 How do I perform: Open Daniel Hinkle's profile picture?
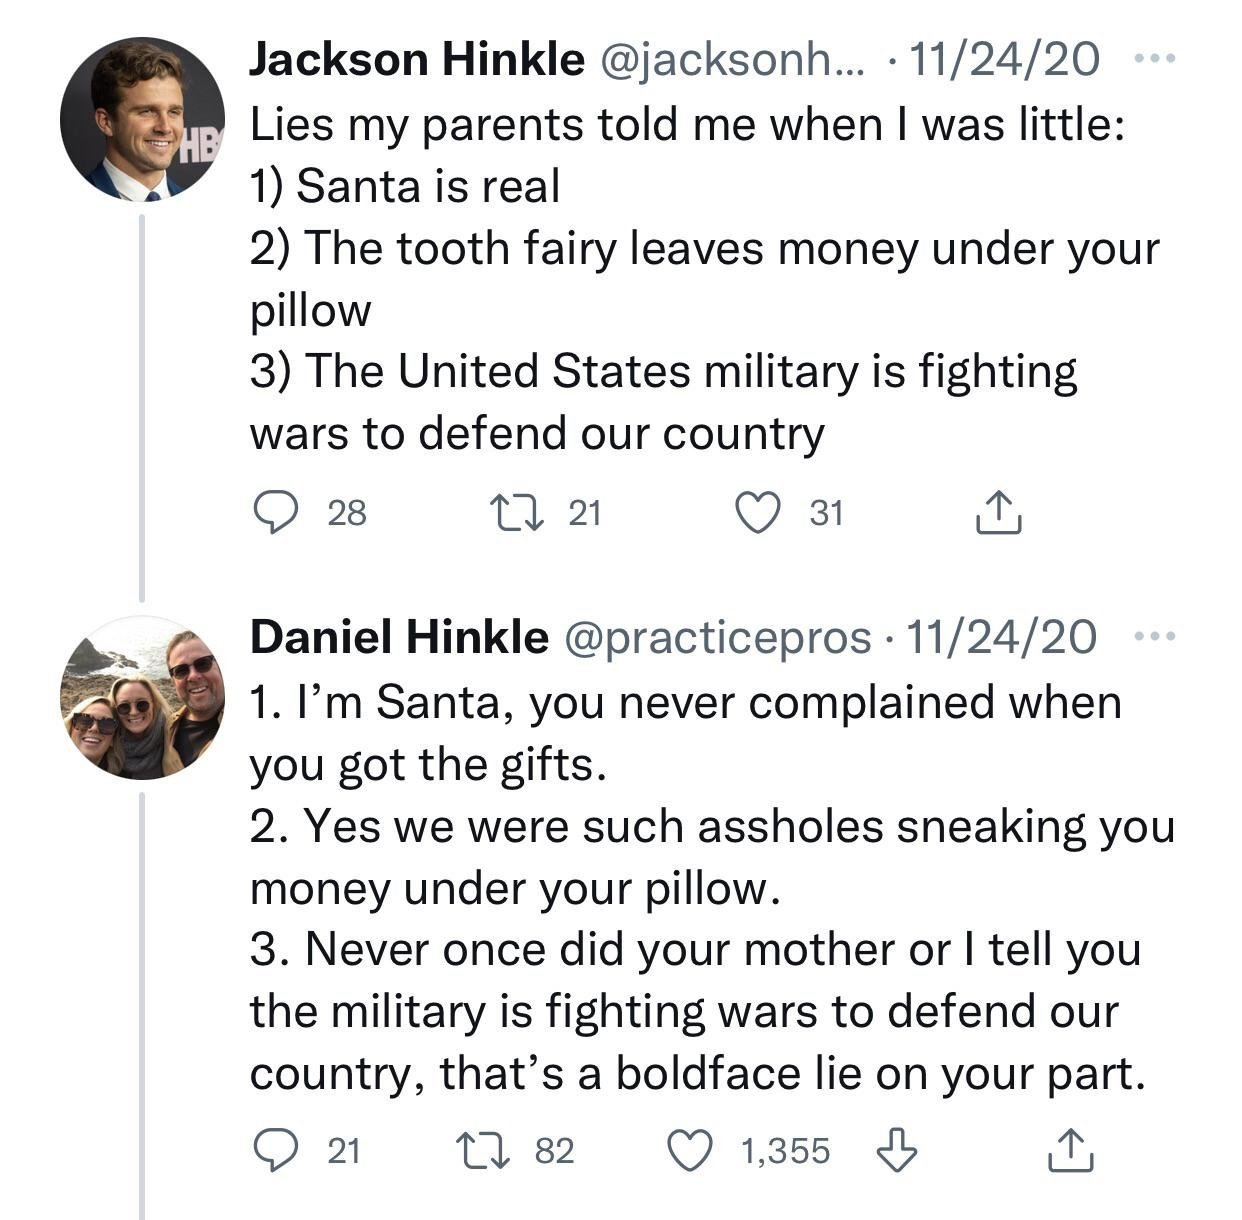(142, 698)
